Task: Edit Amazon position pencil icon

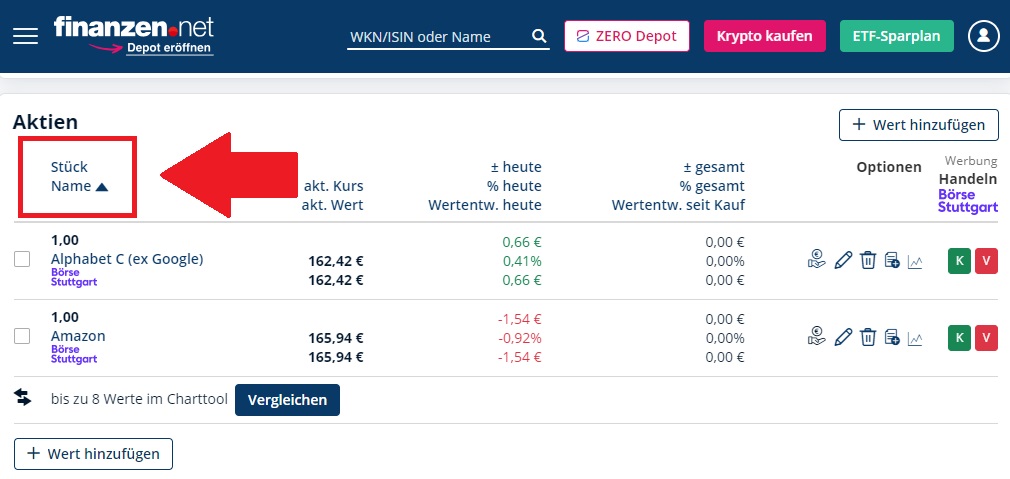Action: 843,337
